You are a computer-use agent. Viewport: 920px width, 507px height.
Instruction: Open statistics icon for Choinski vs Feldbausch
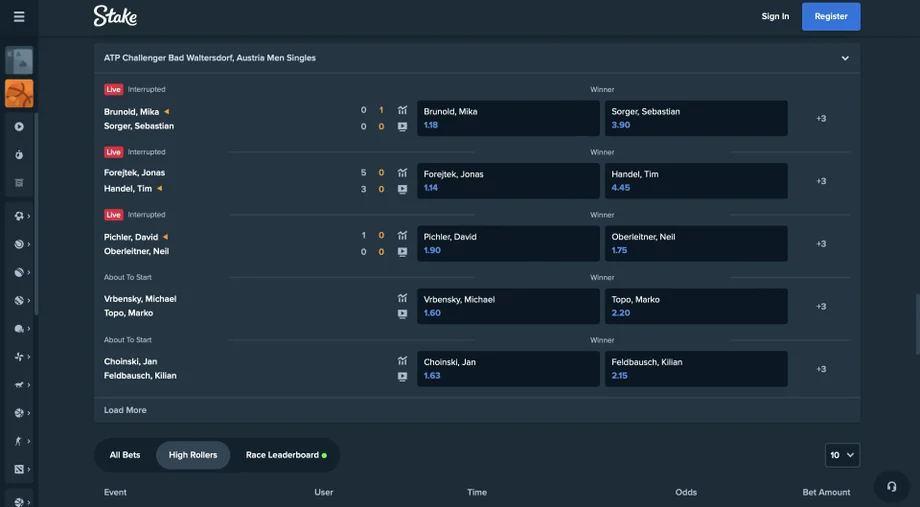pos(402,361)
